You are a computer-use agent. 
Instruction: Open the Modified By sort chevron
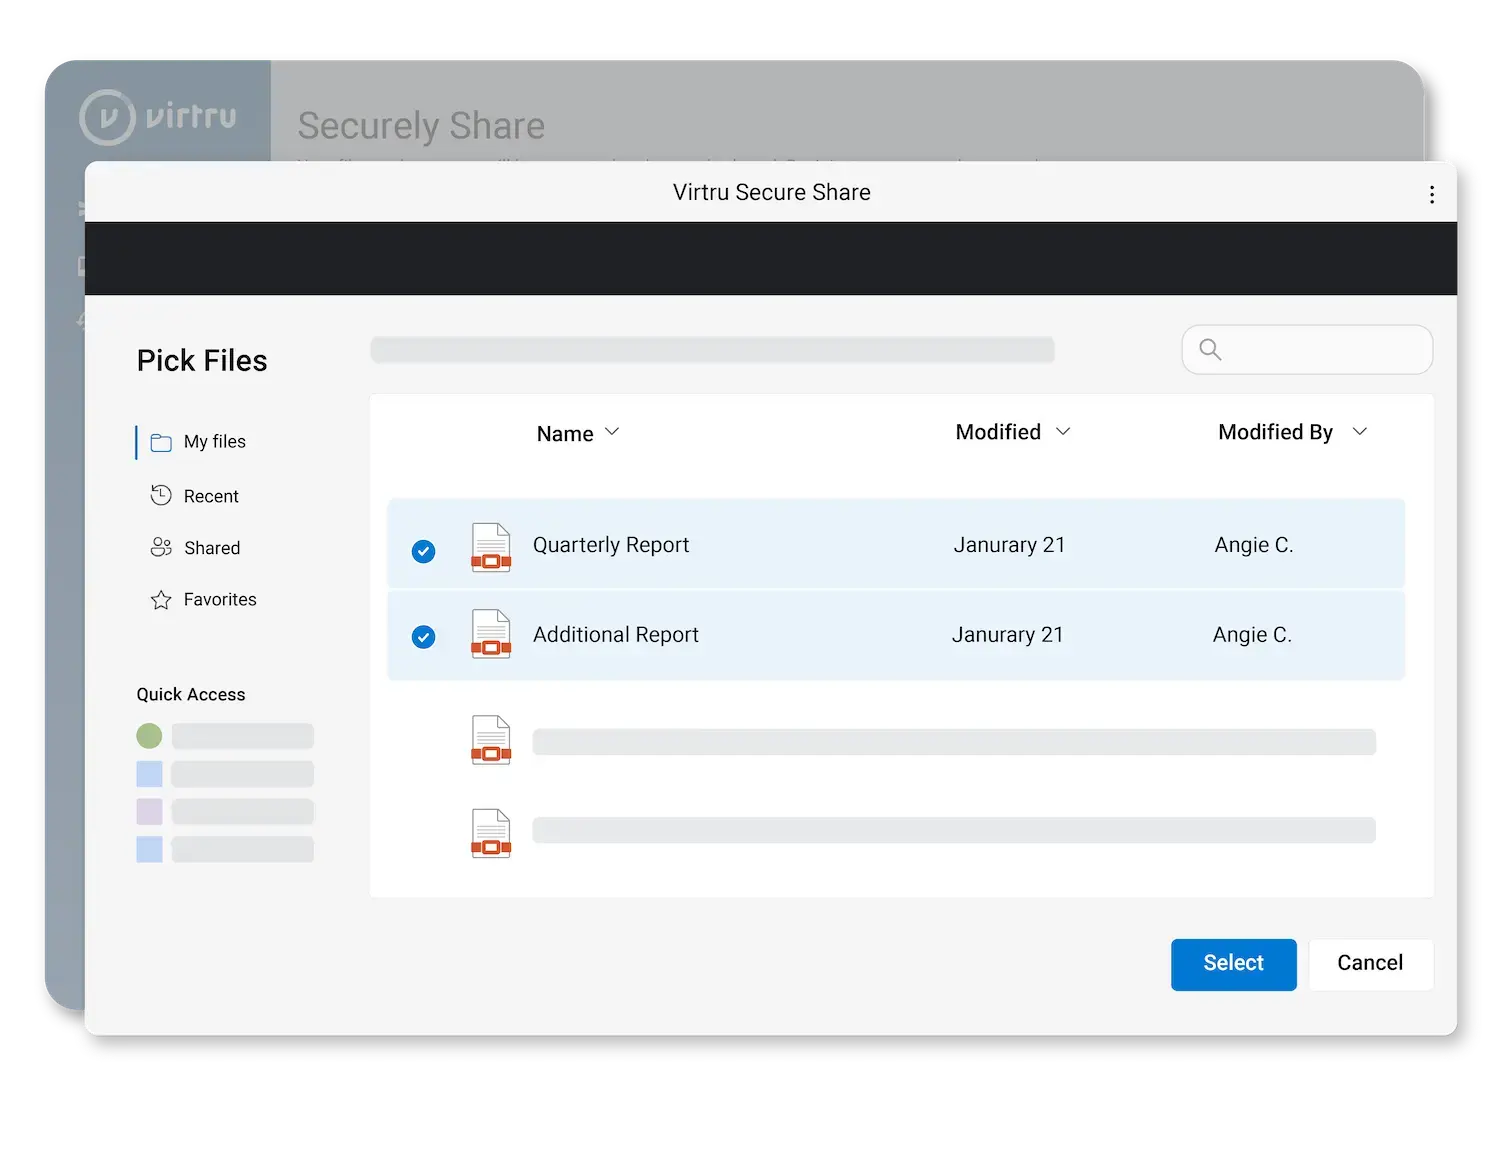pyautogui.click(x=1360, y=431)
